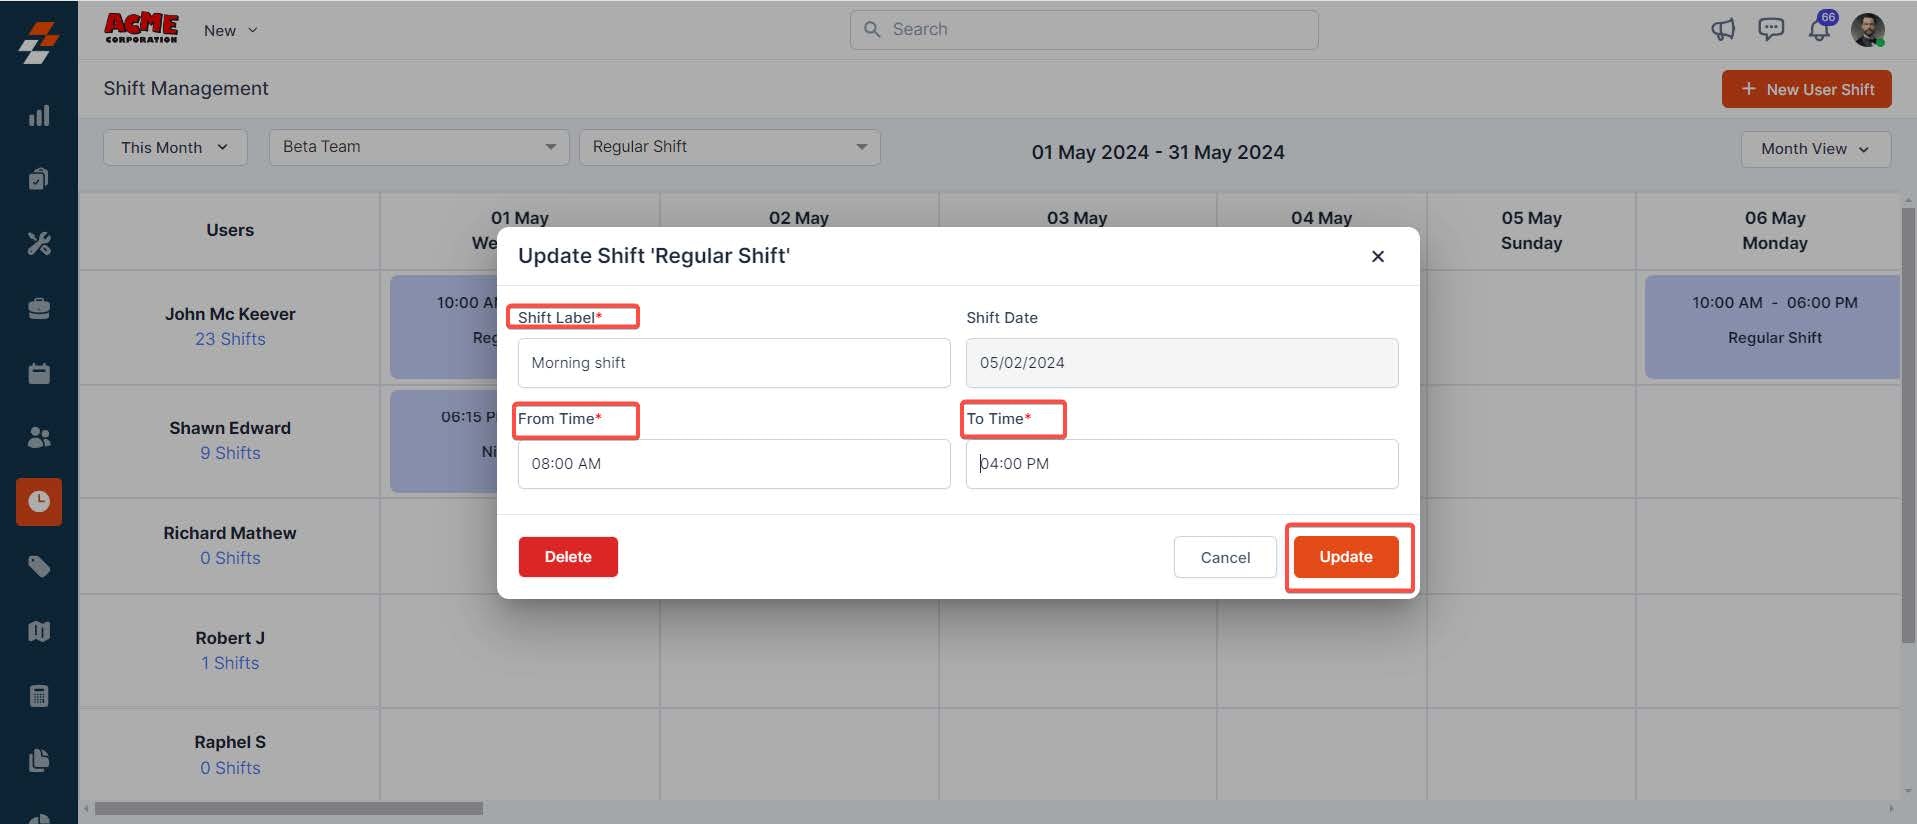This screenshot has width=1917, height=824.
Task: Open the Beta Team dropdown
Action: (x=419, y=147)
